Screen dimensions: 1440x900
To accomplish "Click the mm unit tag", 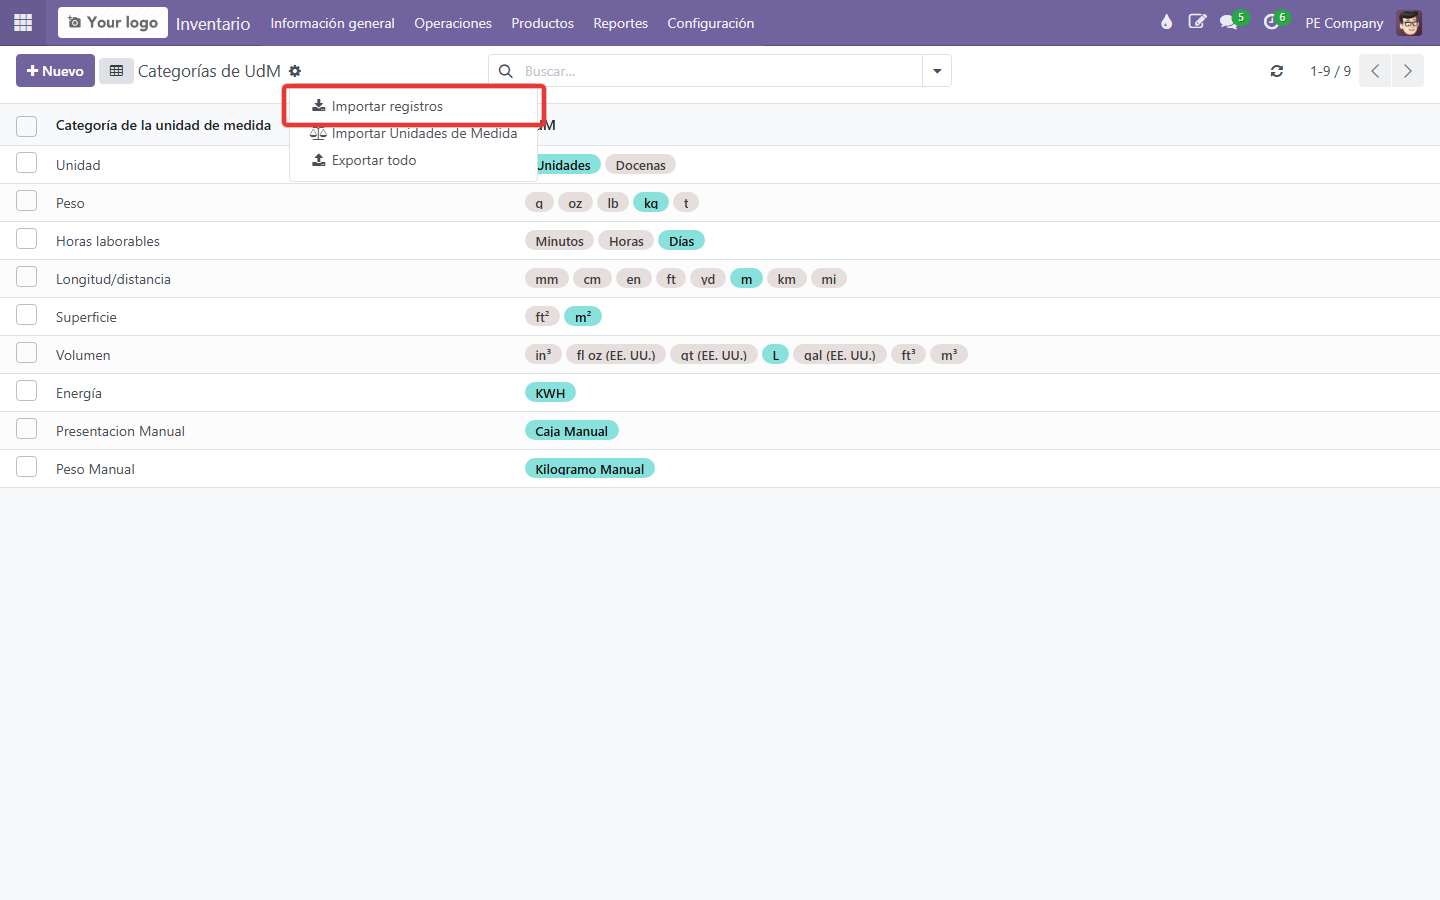I will (x=547, y=279).
